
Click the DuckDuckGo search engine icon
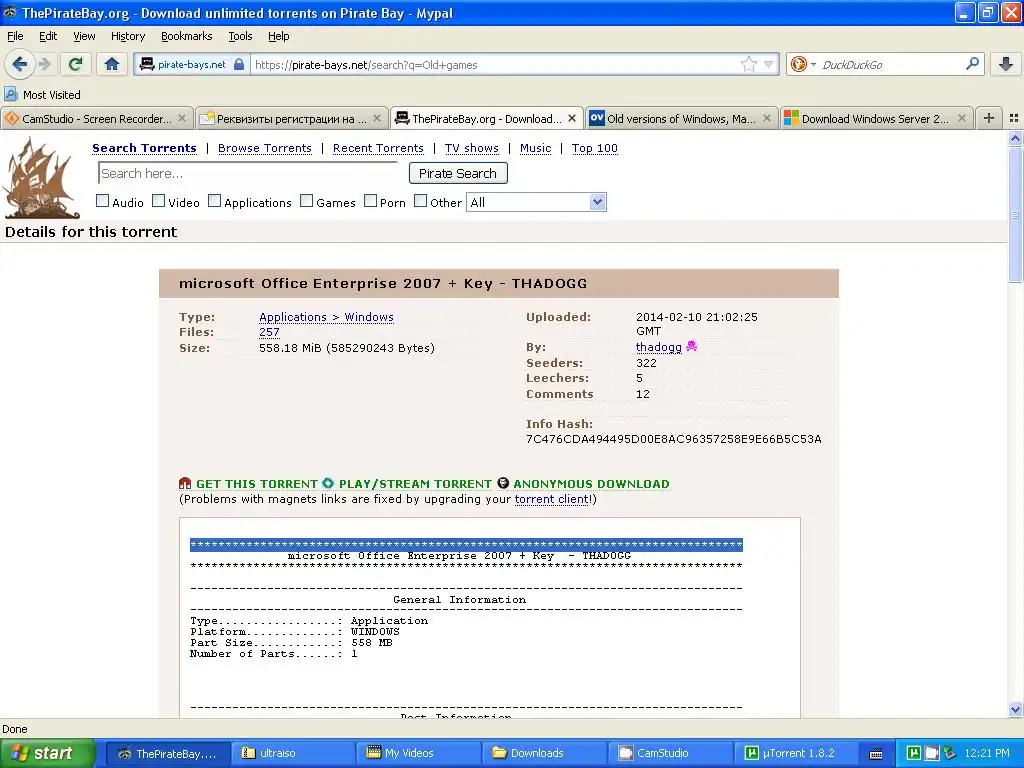pyautogui.click(x=798, y=64)
